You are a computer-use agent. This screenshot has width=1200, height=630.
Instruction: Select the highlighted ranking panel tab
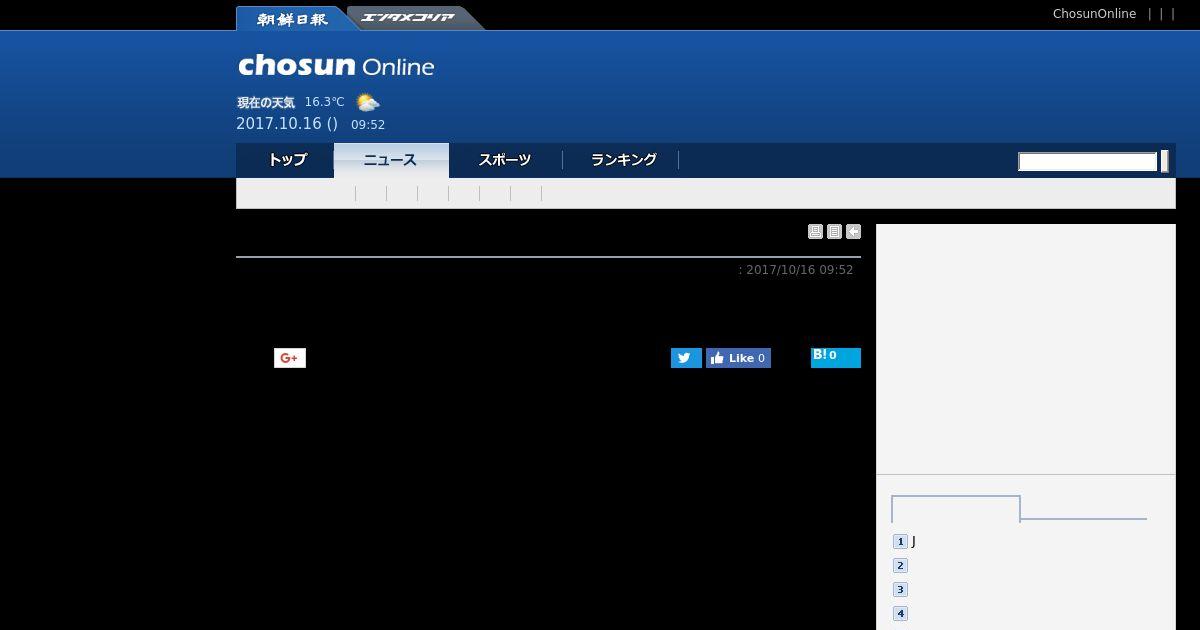(956, 509)
